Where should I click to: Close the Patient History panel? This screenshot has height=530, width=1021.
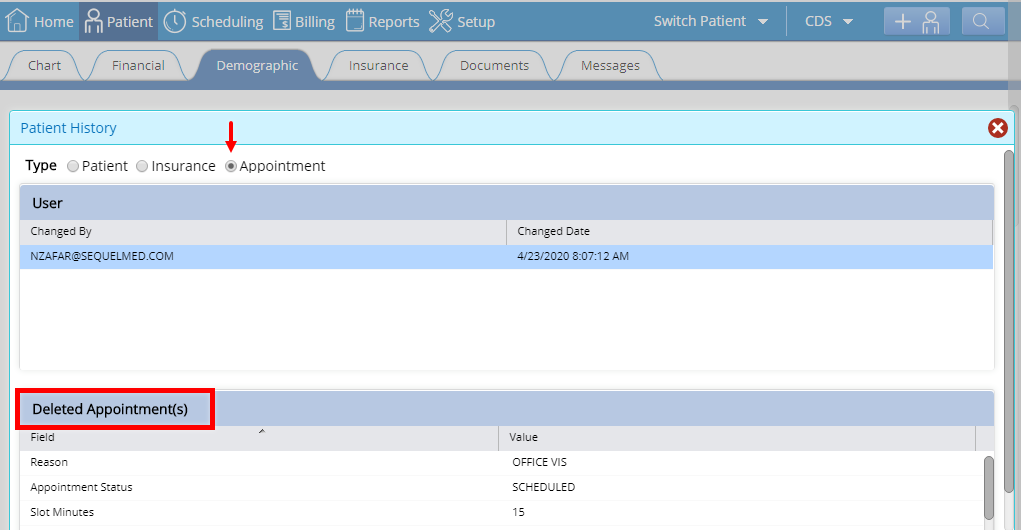click(998, 128)
